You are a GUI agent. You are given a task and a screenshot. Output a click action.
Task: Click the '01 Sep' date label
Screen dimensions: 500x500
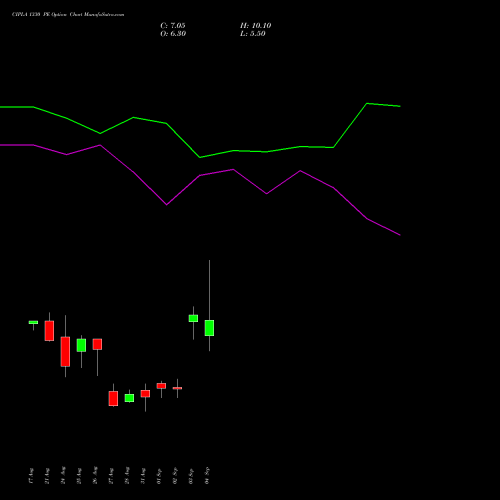[x=159, y=476]
